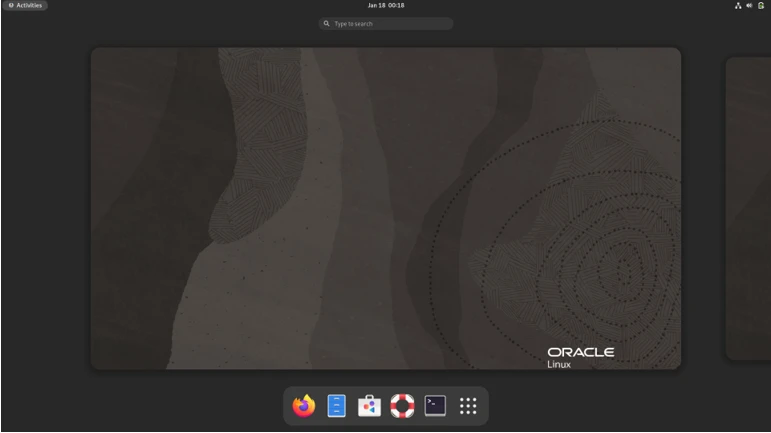Viewport: 771px width, 433px height.
Task: Switch to the second workspace preview
Action: click(x=748, y=208)
